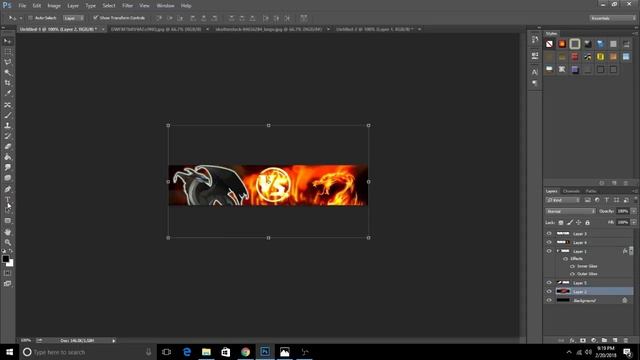Select the Pen tool
This screenshot has height=360, width=640.
pyautogui.click(x=7, y=189)
